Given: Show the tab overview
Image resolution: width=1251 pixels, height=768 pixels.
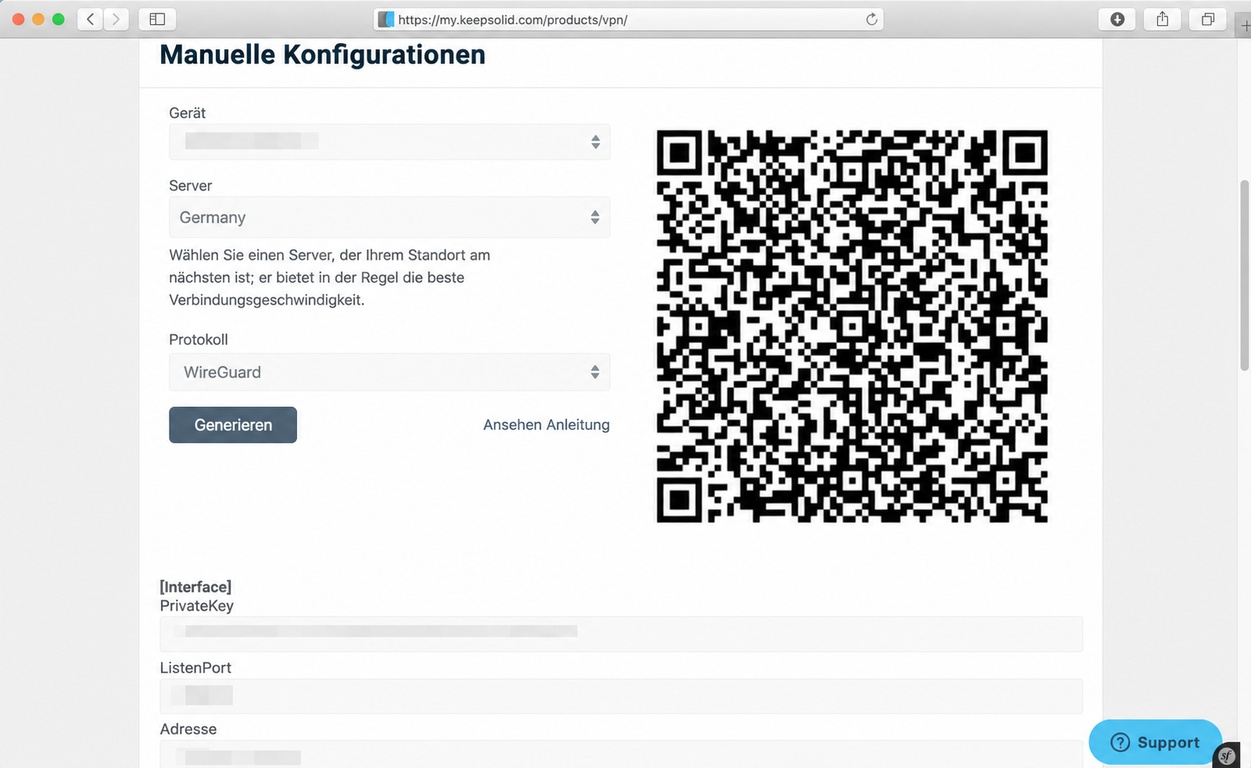Looking at the screenshot, I should click(x=1208, y=19).
